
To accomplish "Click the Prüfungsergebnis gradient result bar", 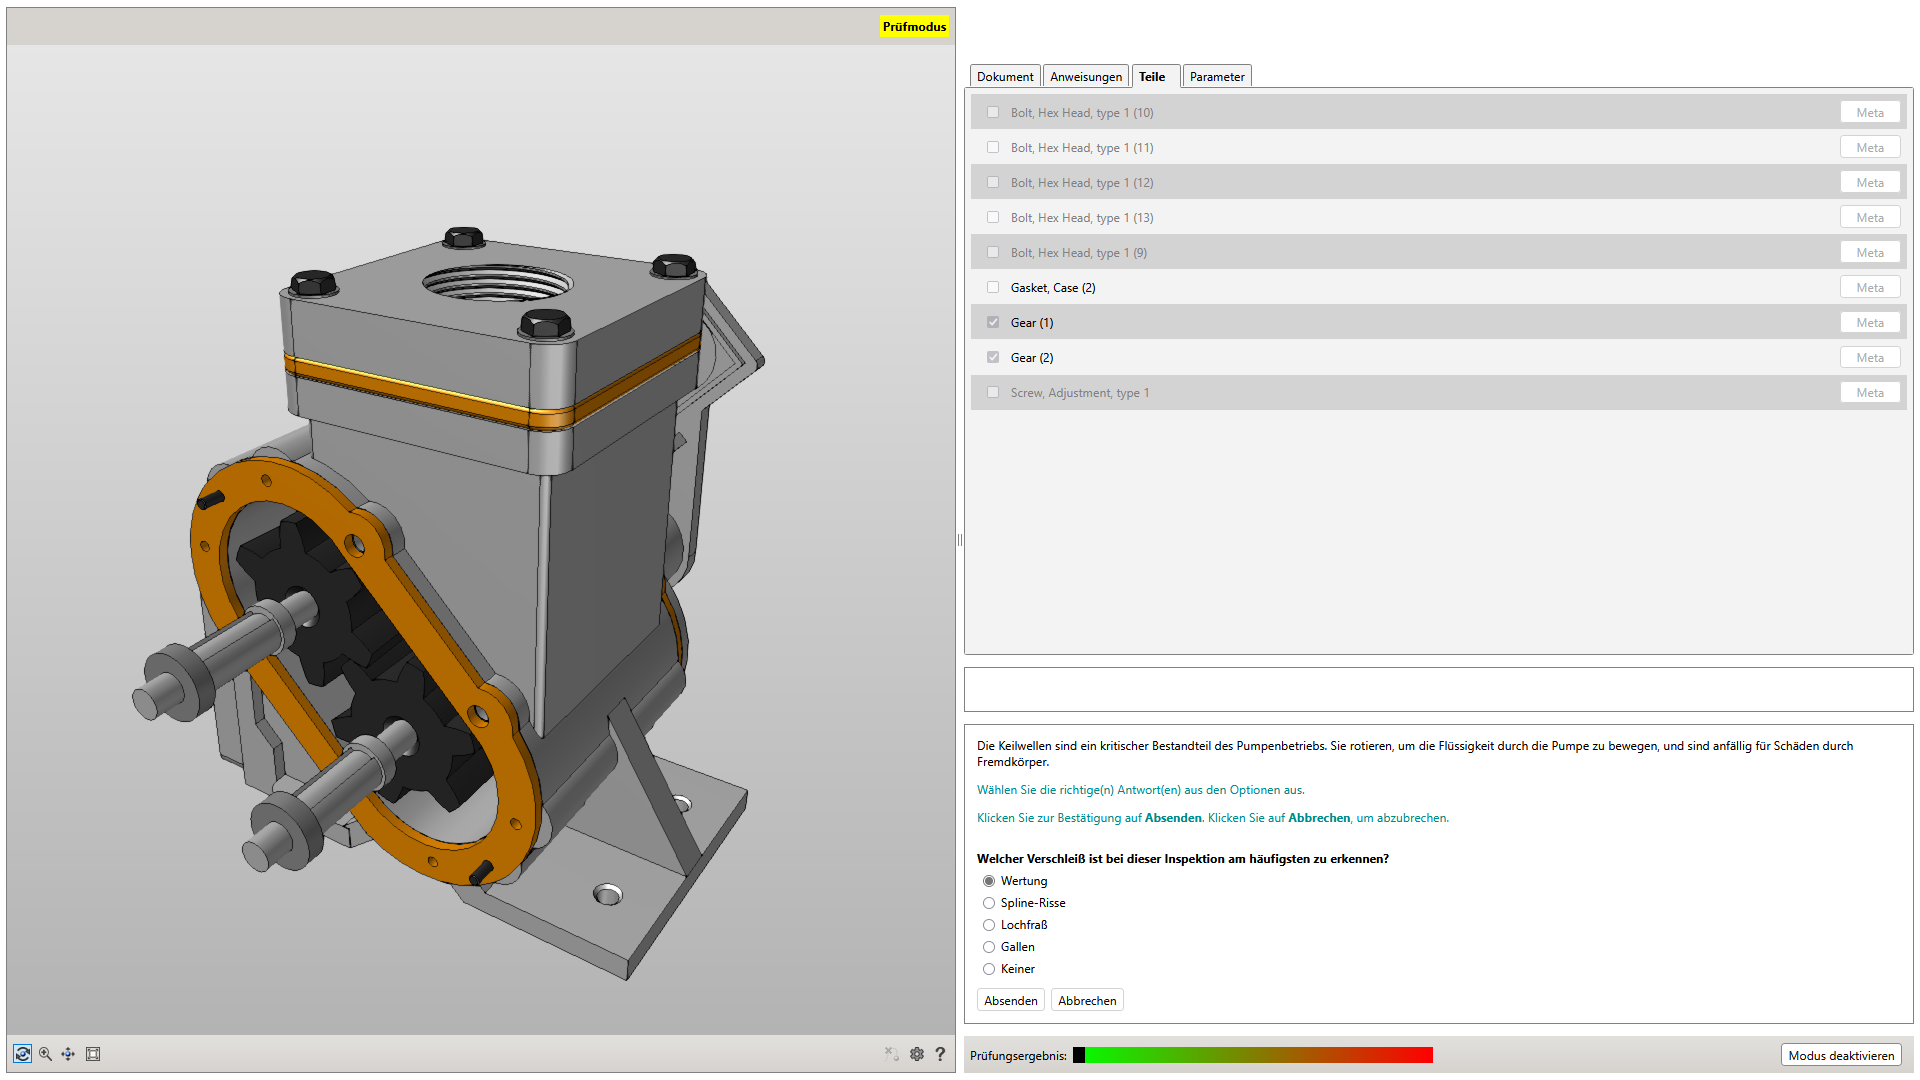I will [1254, 1055].
